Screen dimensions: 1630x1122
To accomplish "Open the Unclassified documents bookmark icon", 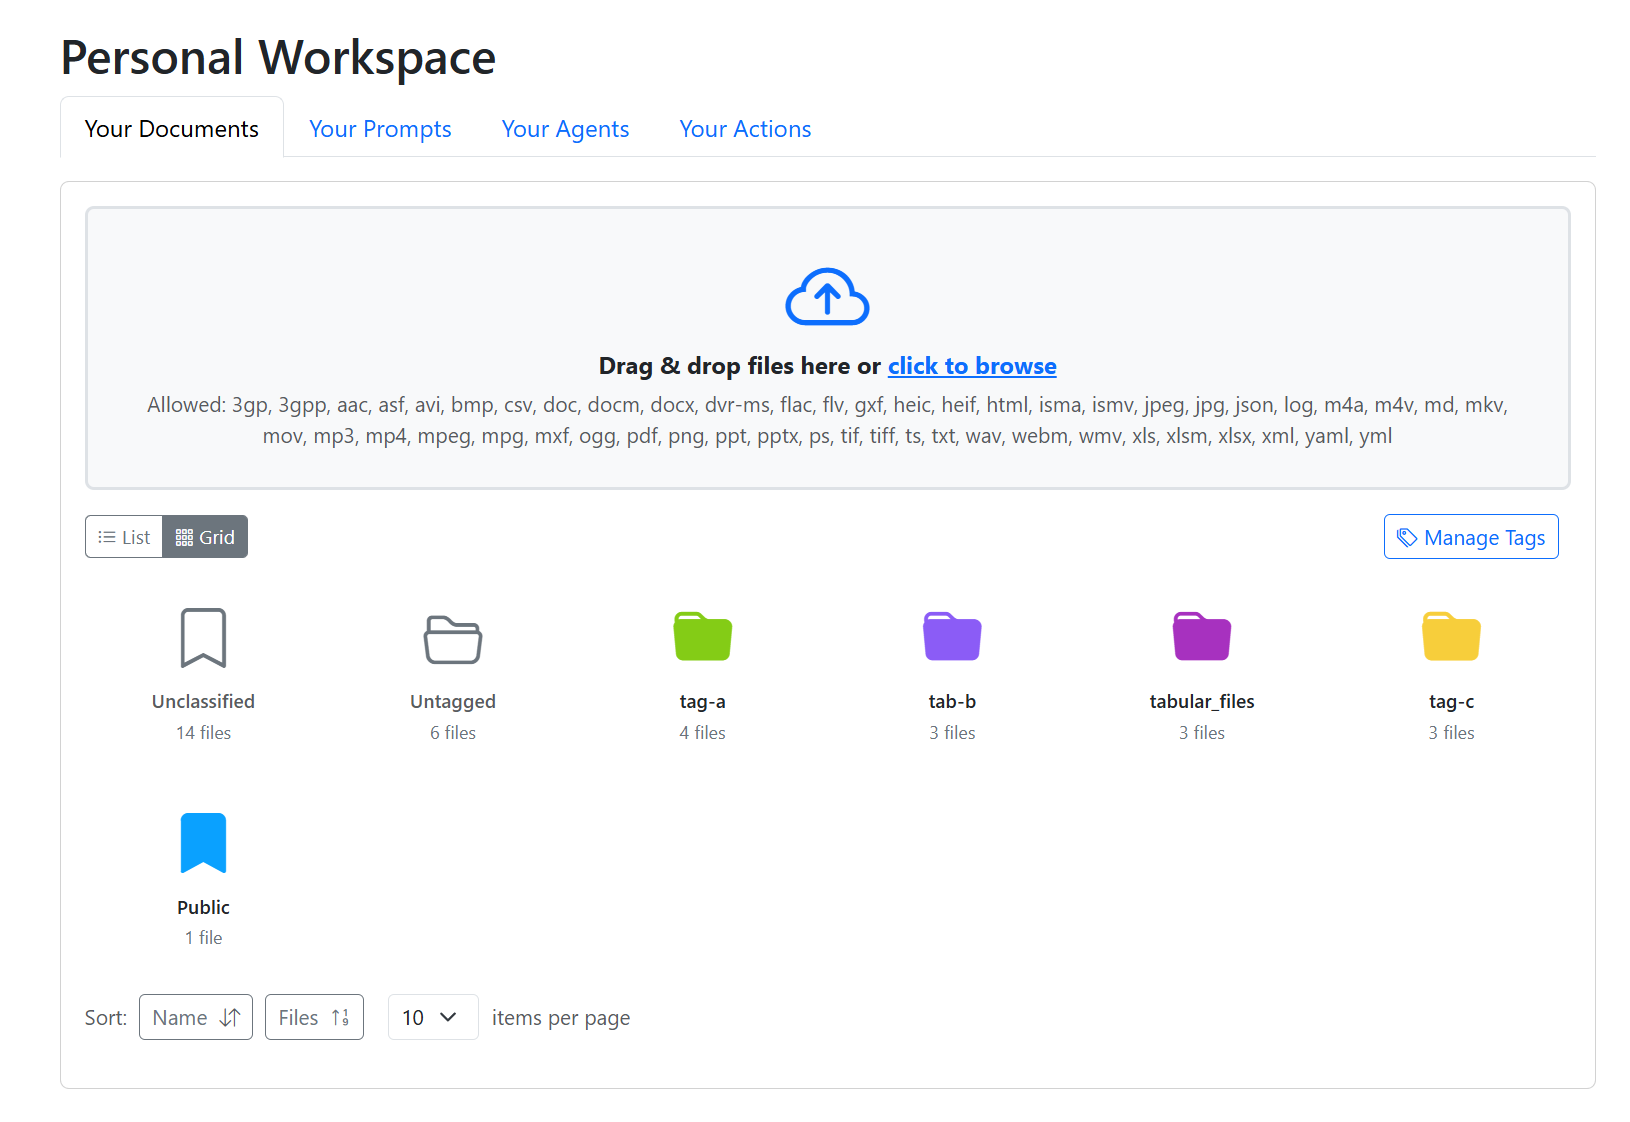I will (203, 638).
